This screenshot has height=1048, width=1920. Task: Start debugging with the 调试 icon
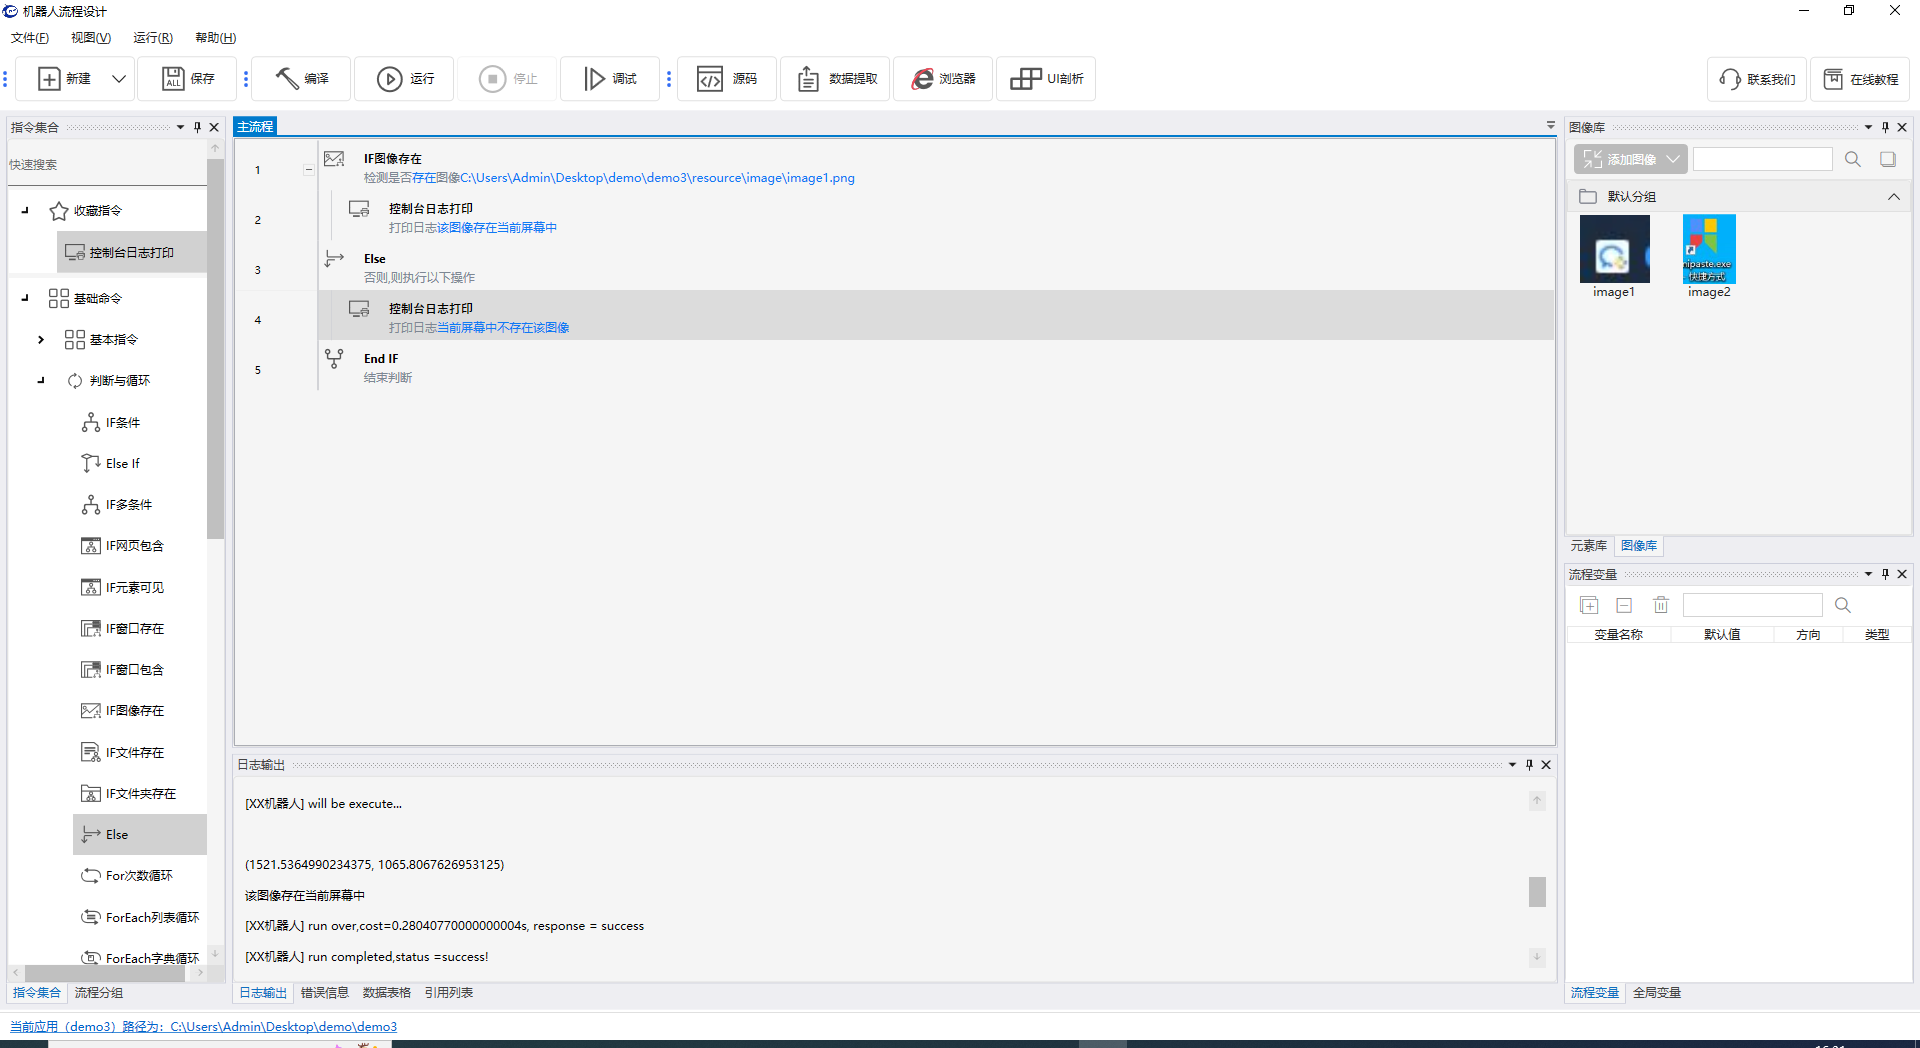click(x=594, y=79)
